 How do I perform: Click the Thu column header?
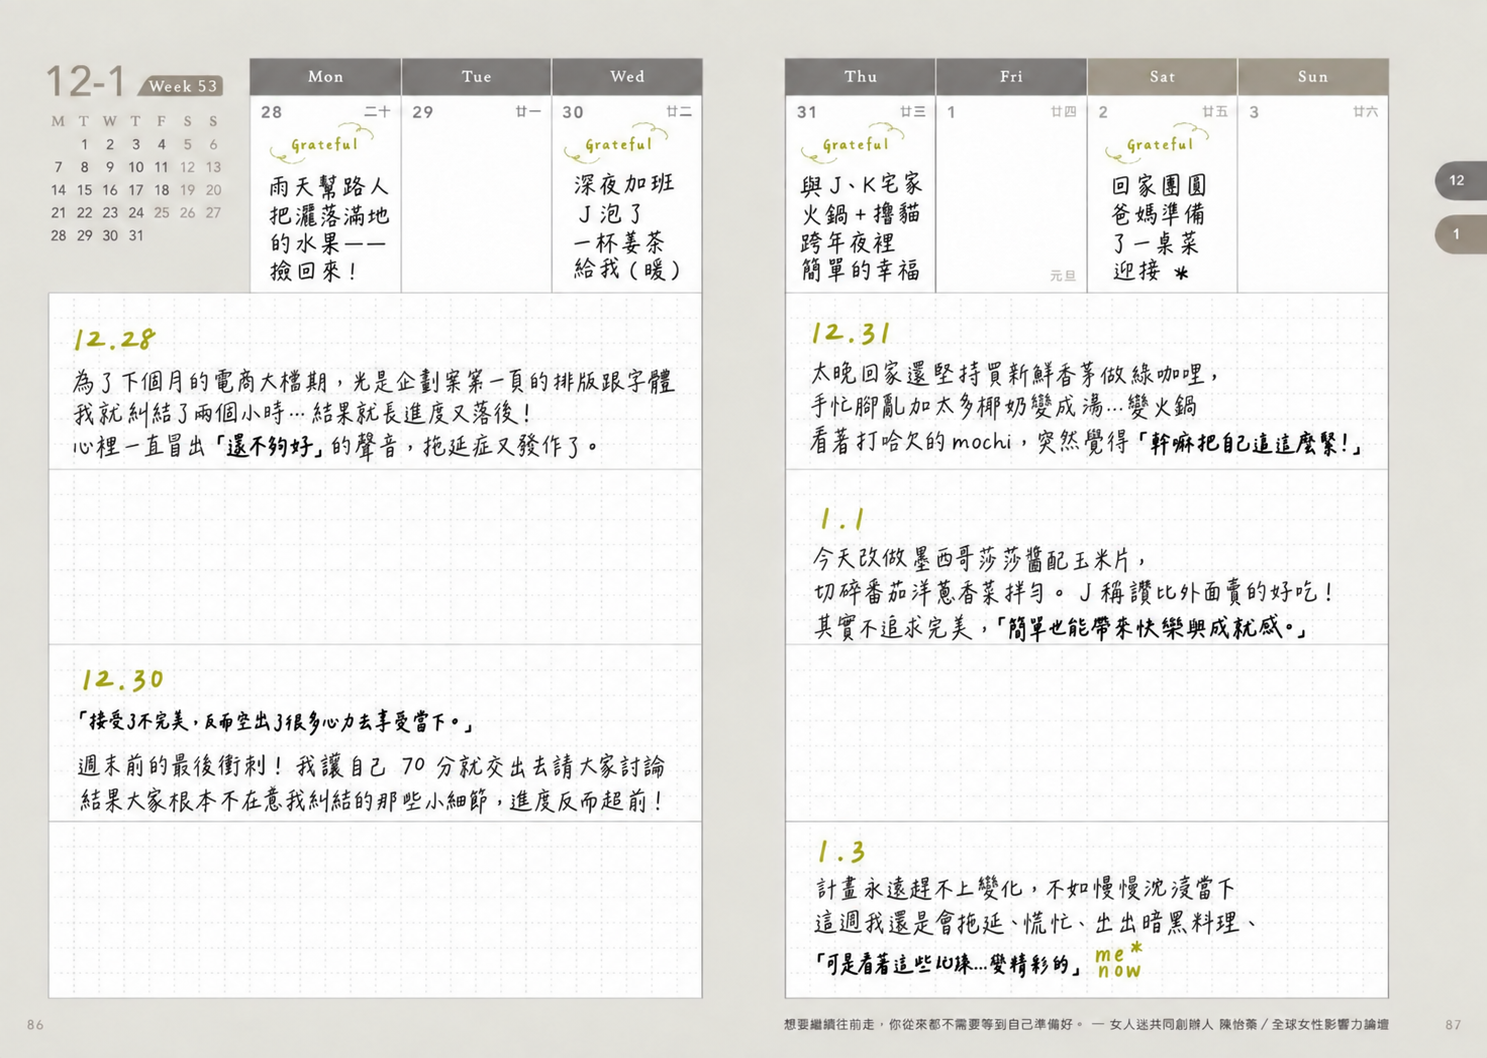[x=860, y=77]
